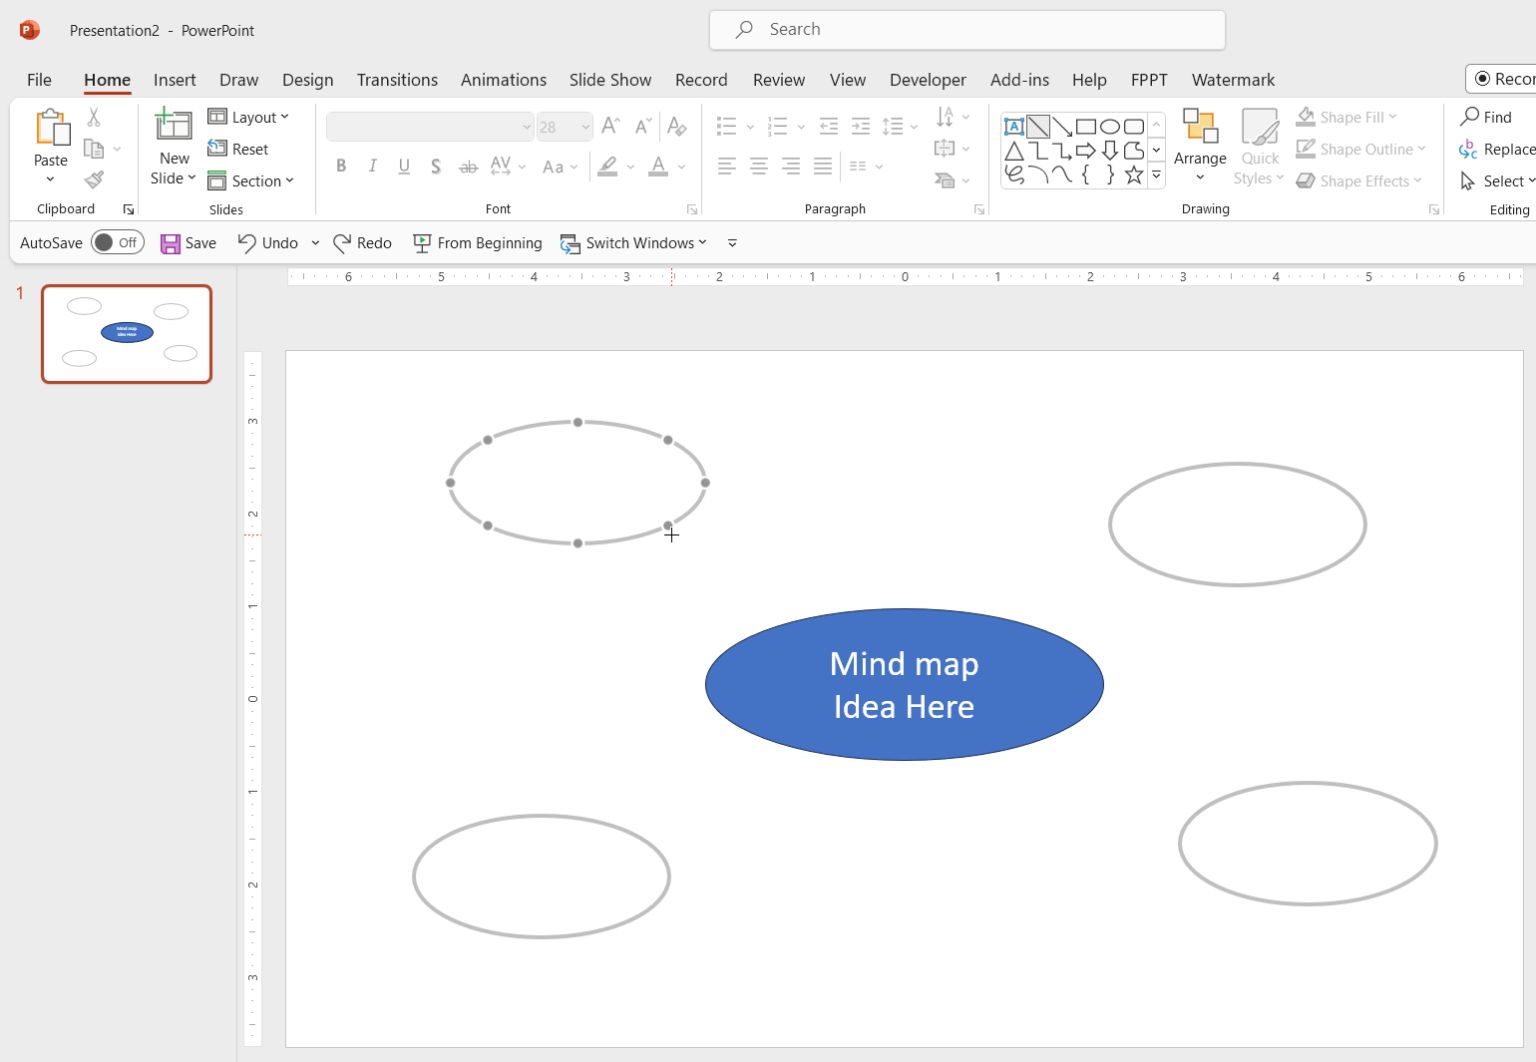Click the Quick Styles gallery
The width and height of the screenshot is (1536, 1062).
click(1259, 147)
